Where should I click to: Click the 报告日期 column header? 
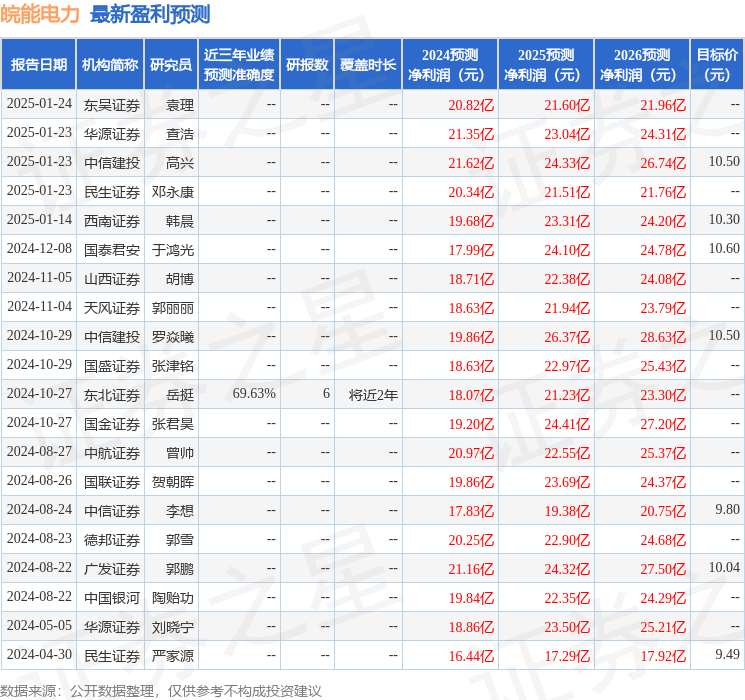tap(38, 65)
